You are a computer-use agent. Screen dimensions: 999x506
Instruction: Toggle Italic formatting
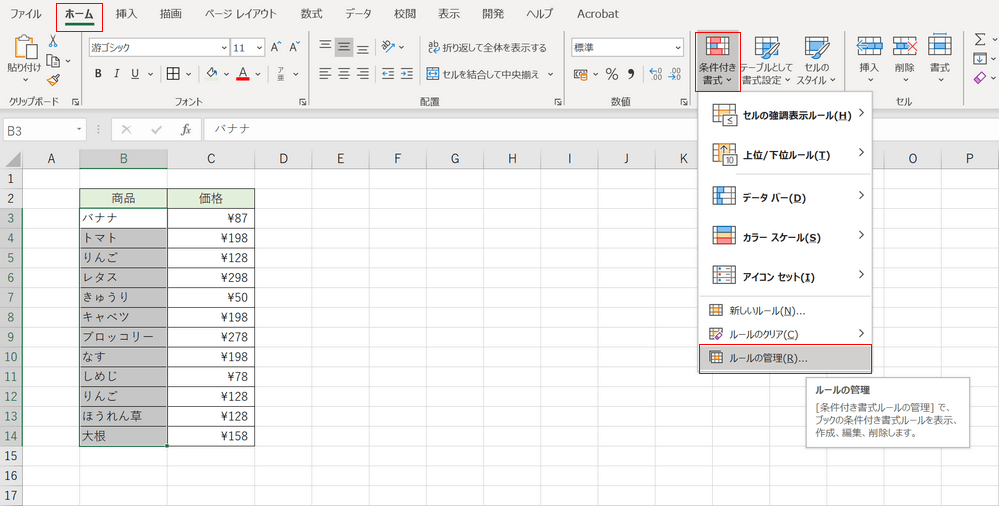pos(116,74)
